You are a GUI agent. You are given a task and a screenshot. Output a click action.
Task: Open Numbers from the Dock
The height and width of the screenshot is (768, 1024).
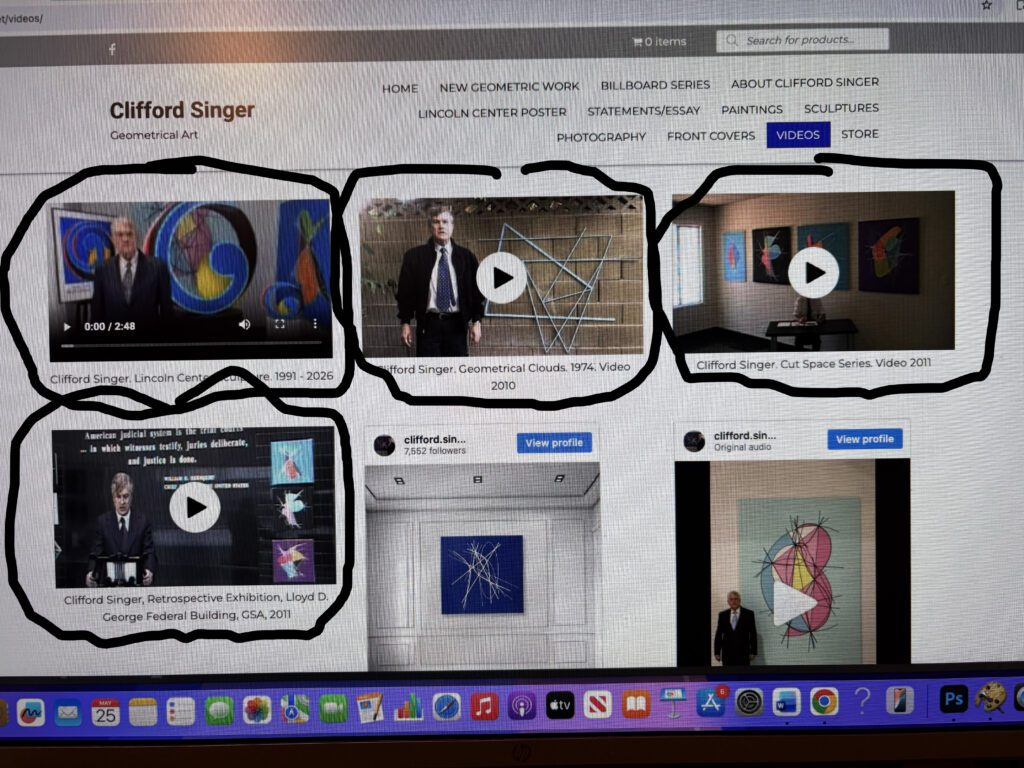(x=408, y=708)
